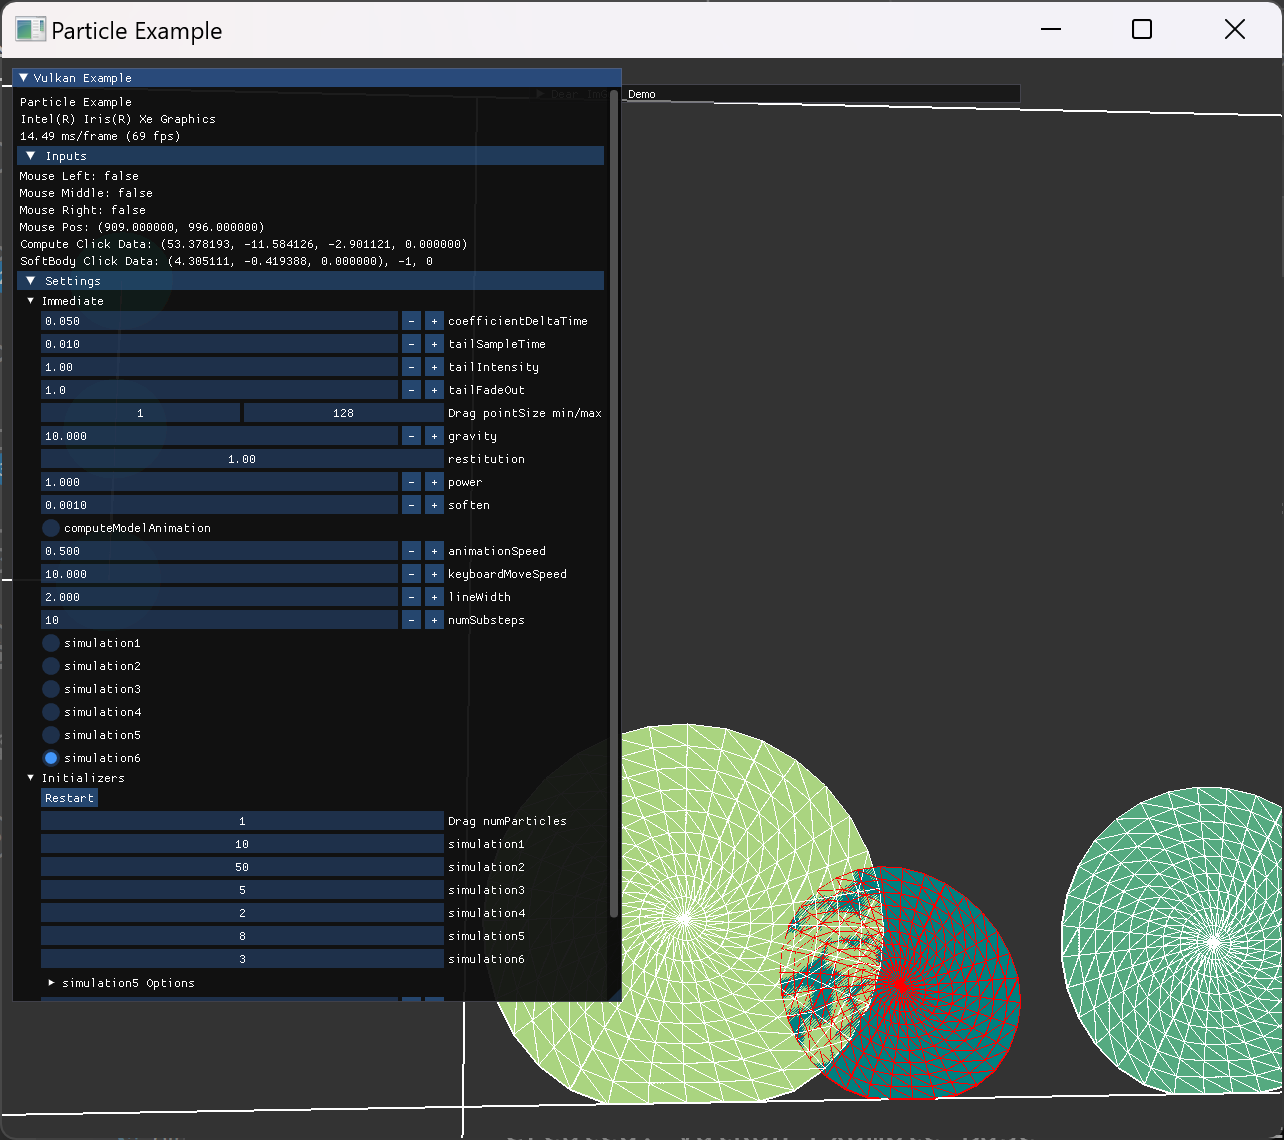The height and width of the screenshot is (1140, 1284).
Task: Click the lineWidth input field
Action: 219,597
